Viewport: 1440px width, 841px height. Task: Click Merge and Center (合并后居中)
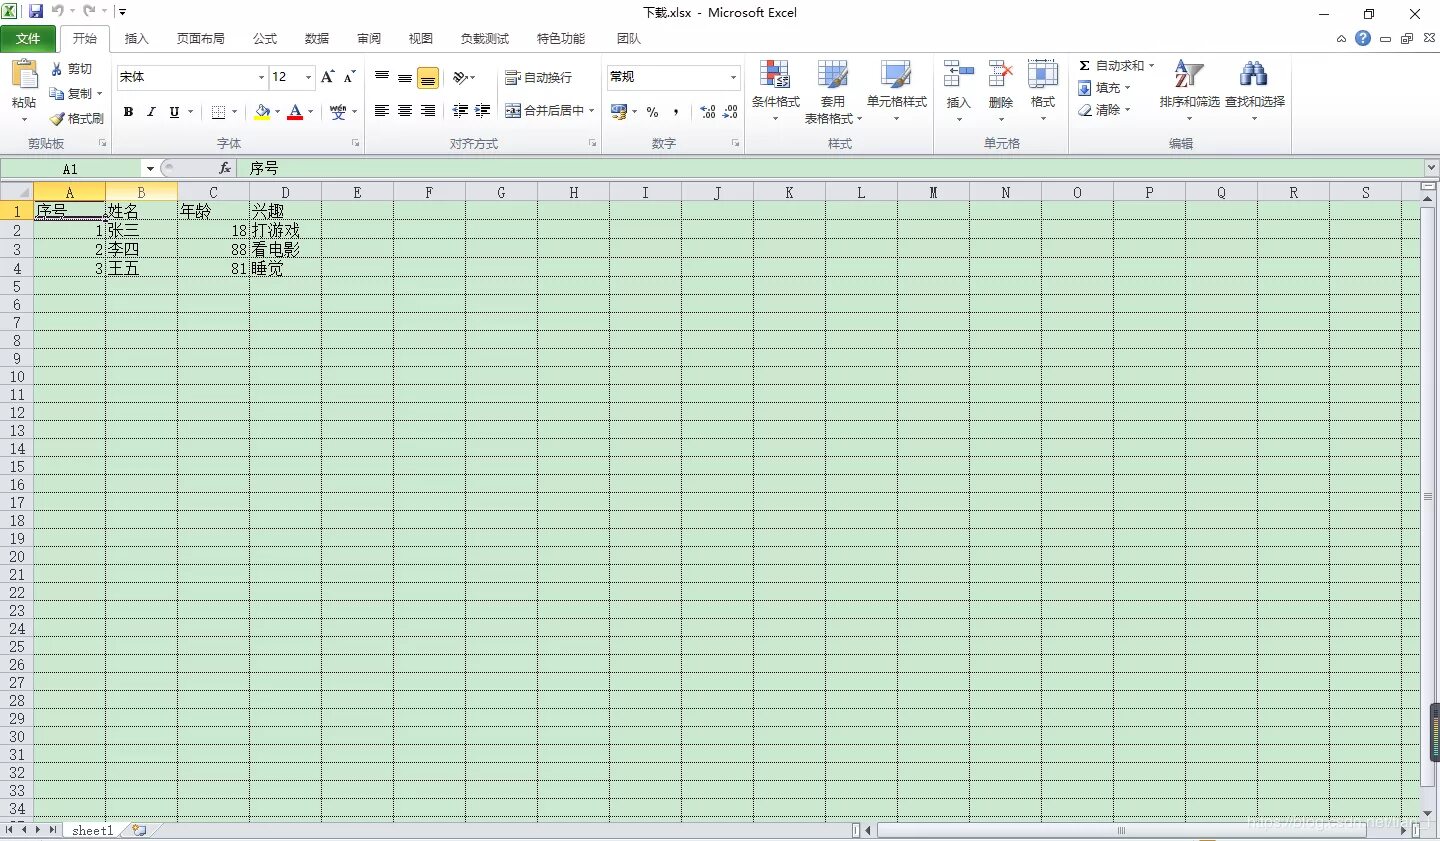tap(545, 111)
